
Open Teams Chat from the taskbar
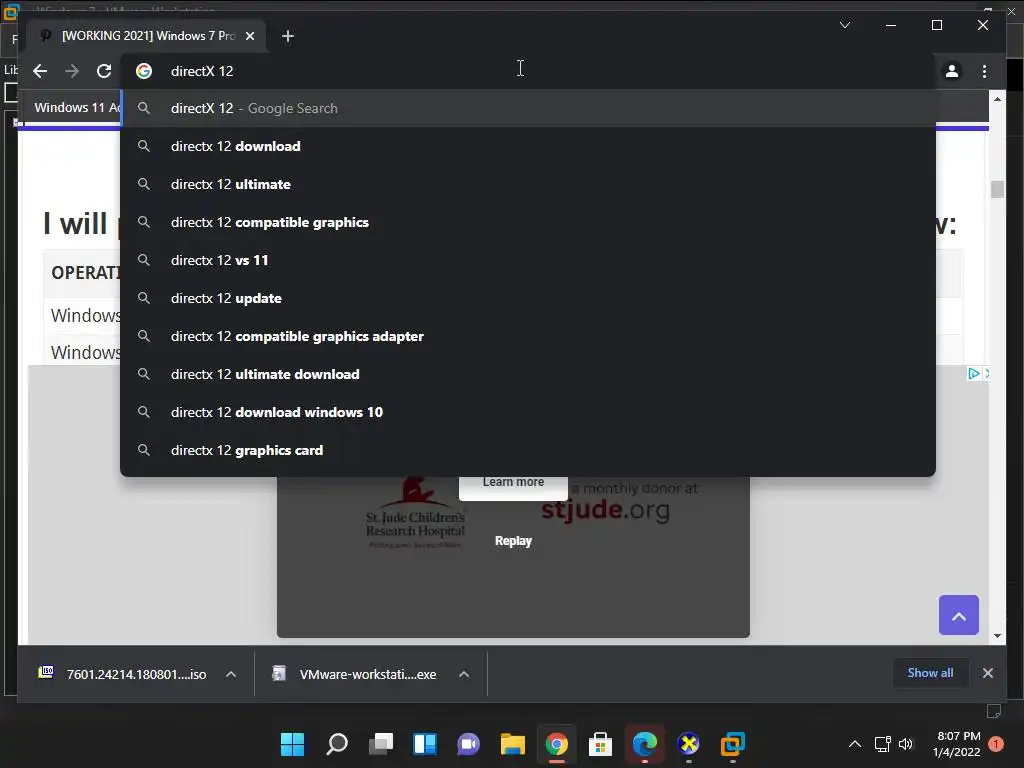coord(468,744)
